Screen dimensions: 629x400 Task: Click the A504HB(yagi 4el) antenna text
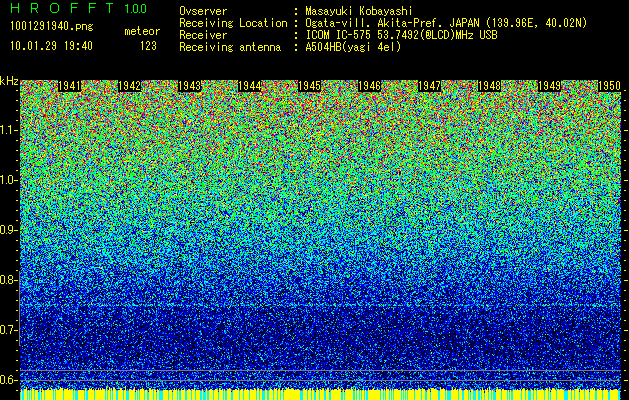[353, 47]
